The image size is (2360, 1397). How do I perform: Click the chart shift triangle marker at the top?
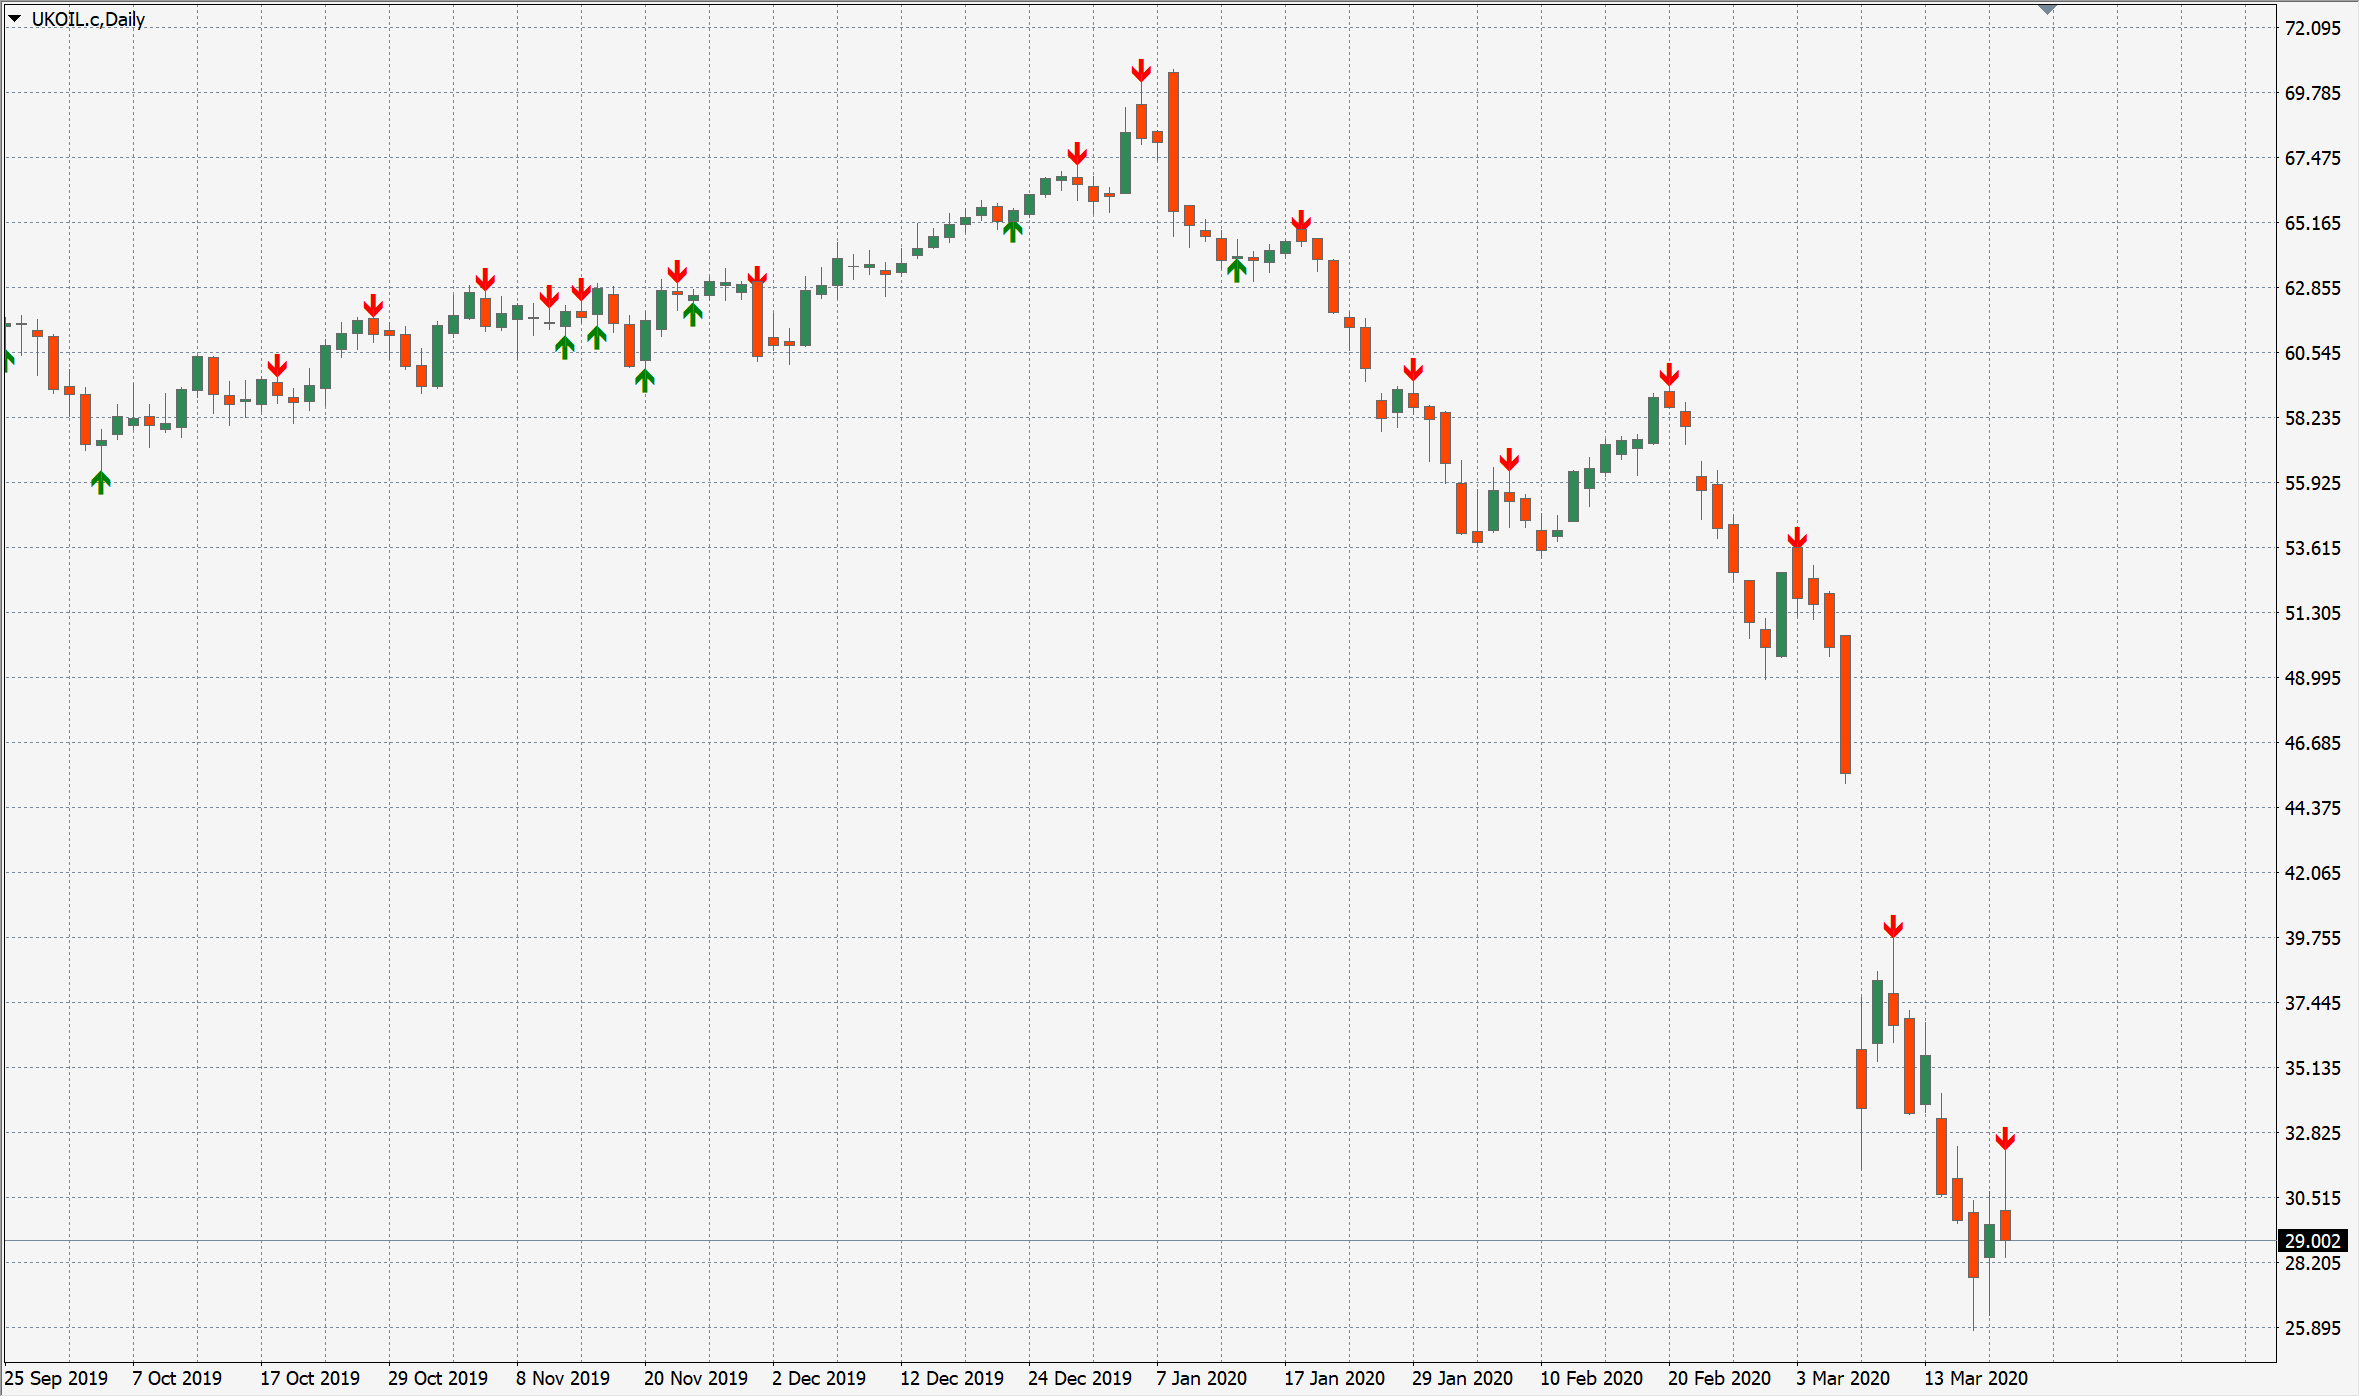pyautogui.click(x=2047, y=9)
